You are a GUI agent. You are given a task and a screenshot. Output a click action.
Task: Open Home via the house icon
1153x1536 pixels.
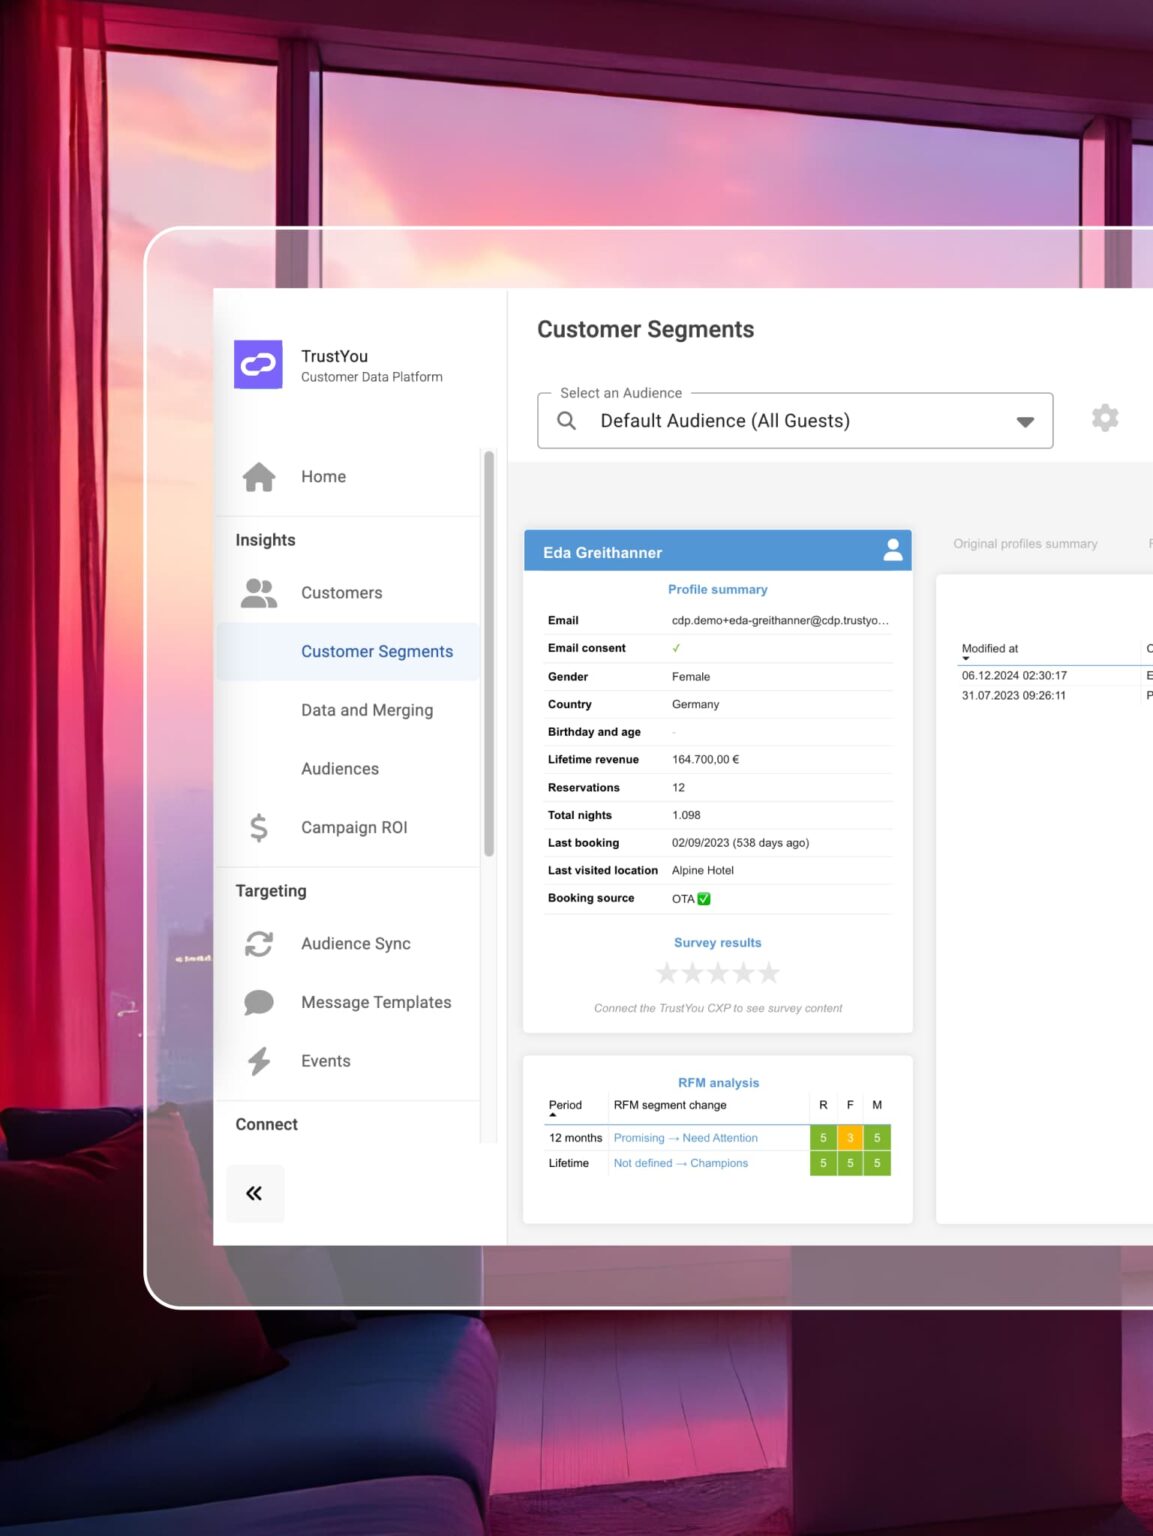point(259,477)
